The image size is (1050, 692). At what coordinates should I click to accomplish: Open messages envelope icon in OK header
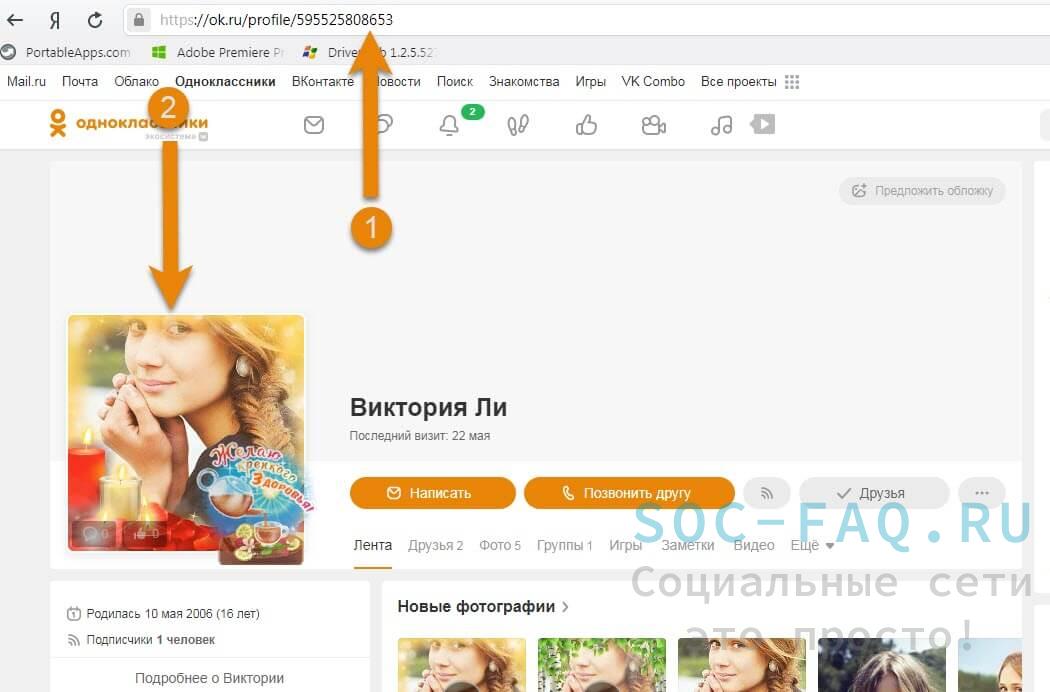tap(314, 125)
